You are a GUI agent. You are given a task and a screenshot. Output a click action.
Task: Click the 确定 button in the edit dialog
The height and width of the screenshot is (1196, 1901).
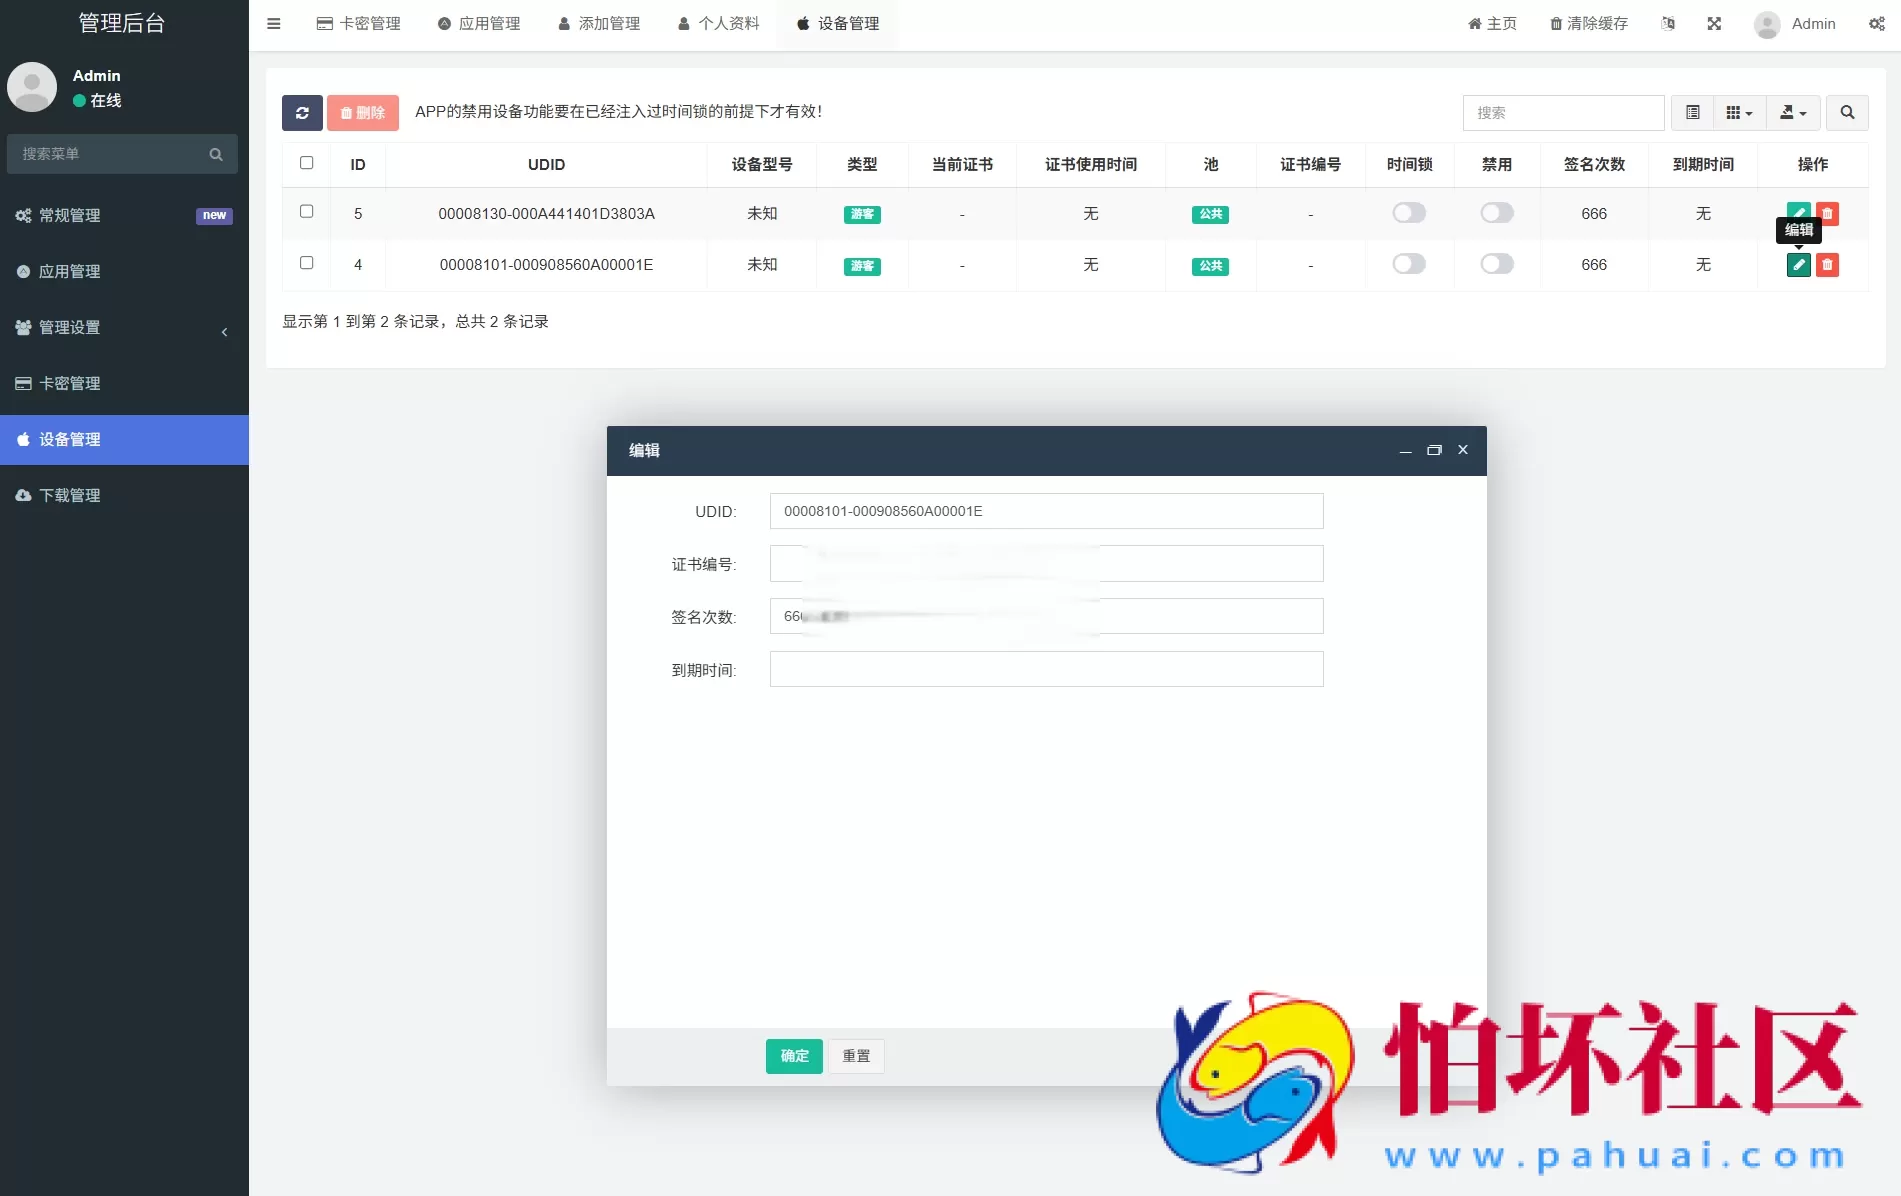793,1056
